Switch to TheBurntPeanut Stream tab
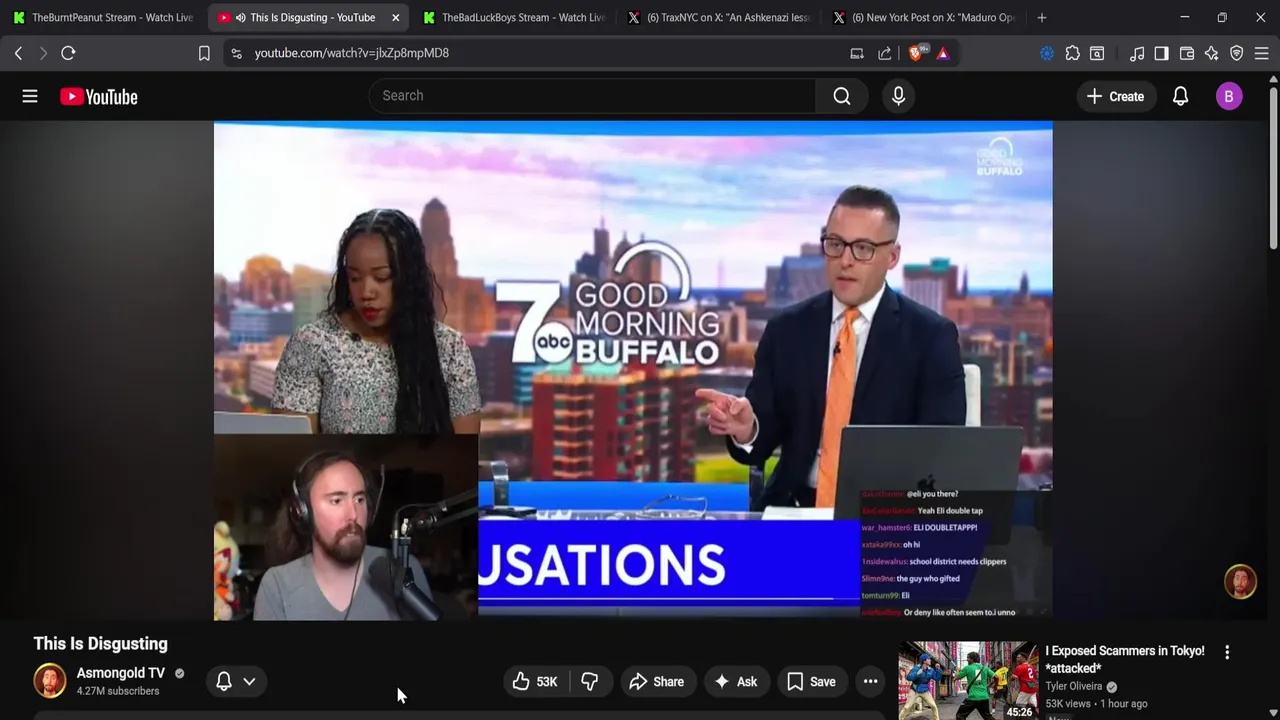 coord(103,17)
